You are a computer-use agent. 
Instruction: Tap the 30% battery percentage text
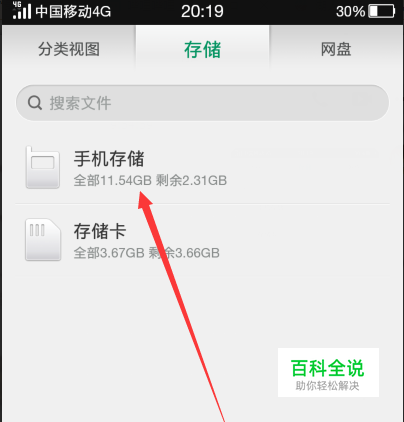351,12
